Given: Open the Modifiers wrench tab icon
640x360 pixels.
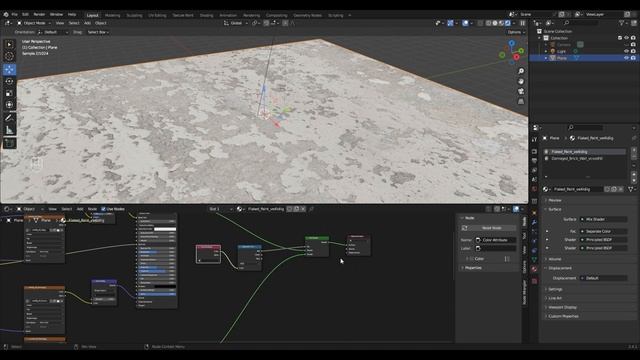Looking at the screenshot, I should (x=534, y=222).
